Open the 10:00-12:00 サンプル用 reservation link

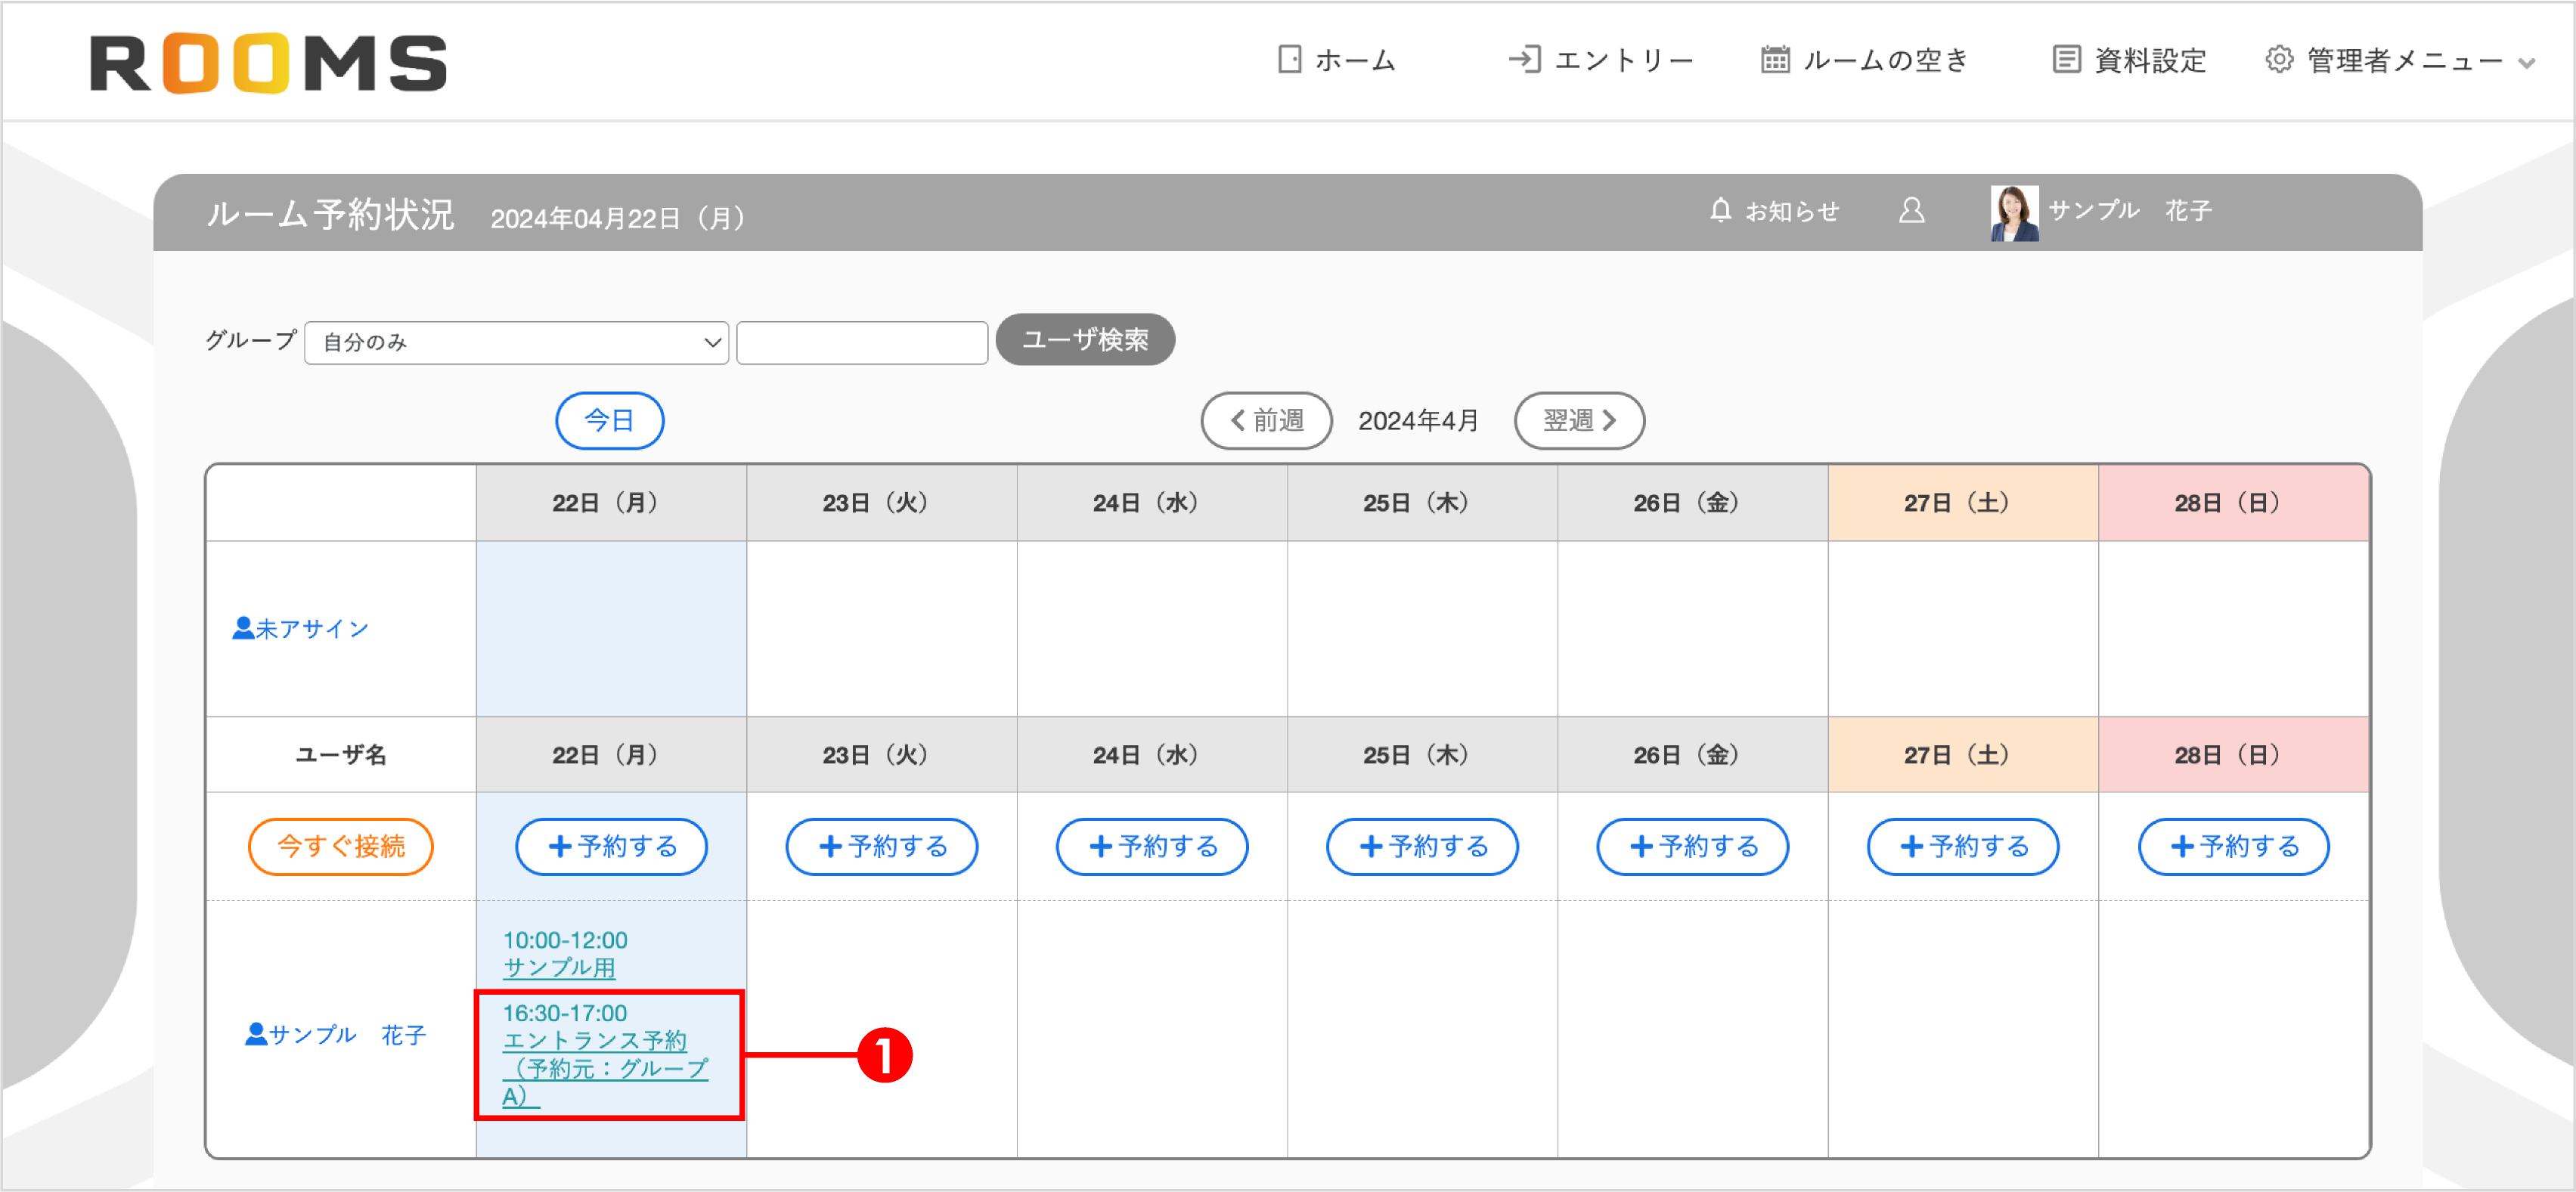pos(565,953)
